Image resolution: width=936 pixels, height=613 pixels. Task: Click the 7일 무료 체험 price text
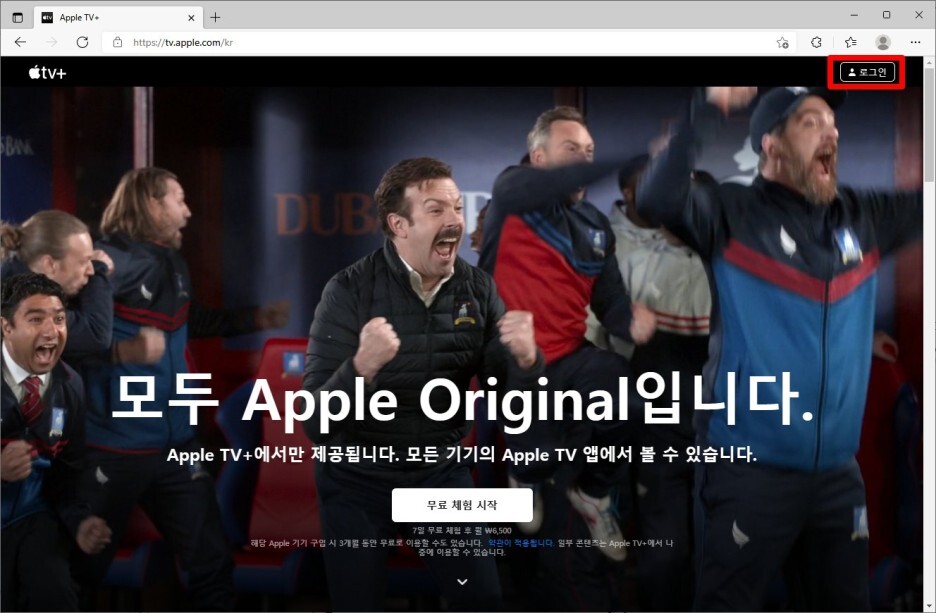462,530
